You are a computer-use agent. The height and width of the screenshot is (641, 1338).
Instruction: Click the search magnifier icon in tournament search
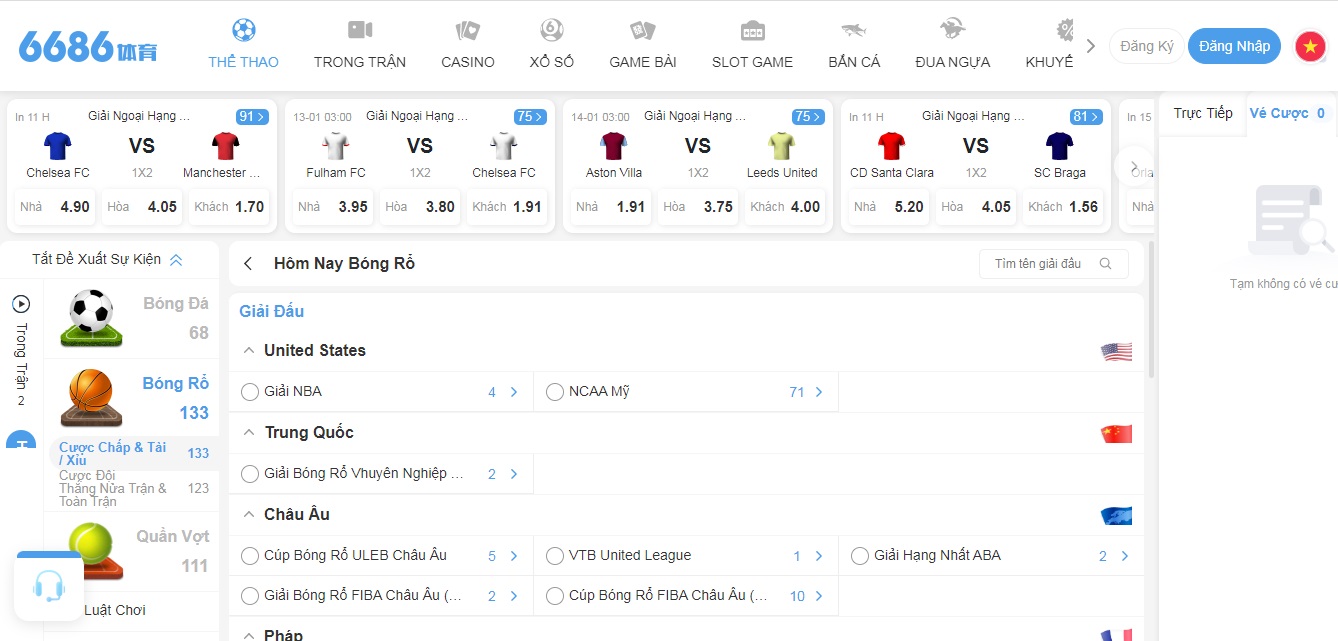point(1105,264)
